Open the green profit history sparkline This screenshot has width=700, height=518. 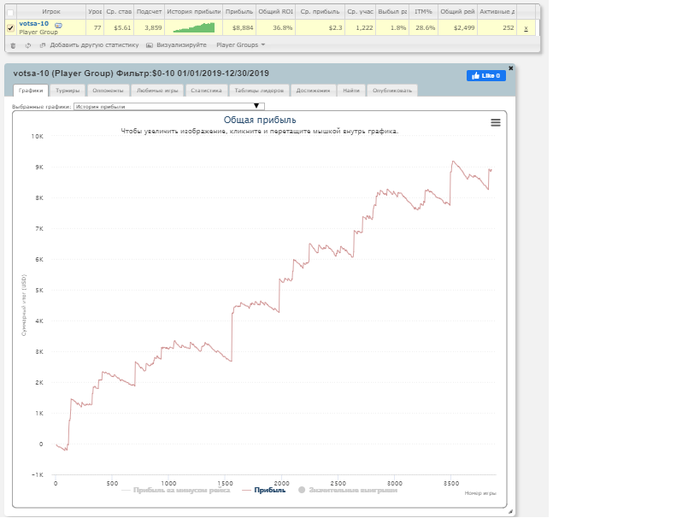194,28
